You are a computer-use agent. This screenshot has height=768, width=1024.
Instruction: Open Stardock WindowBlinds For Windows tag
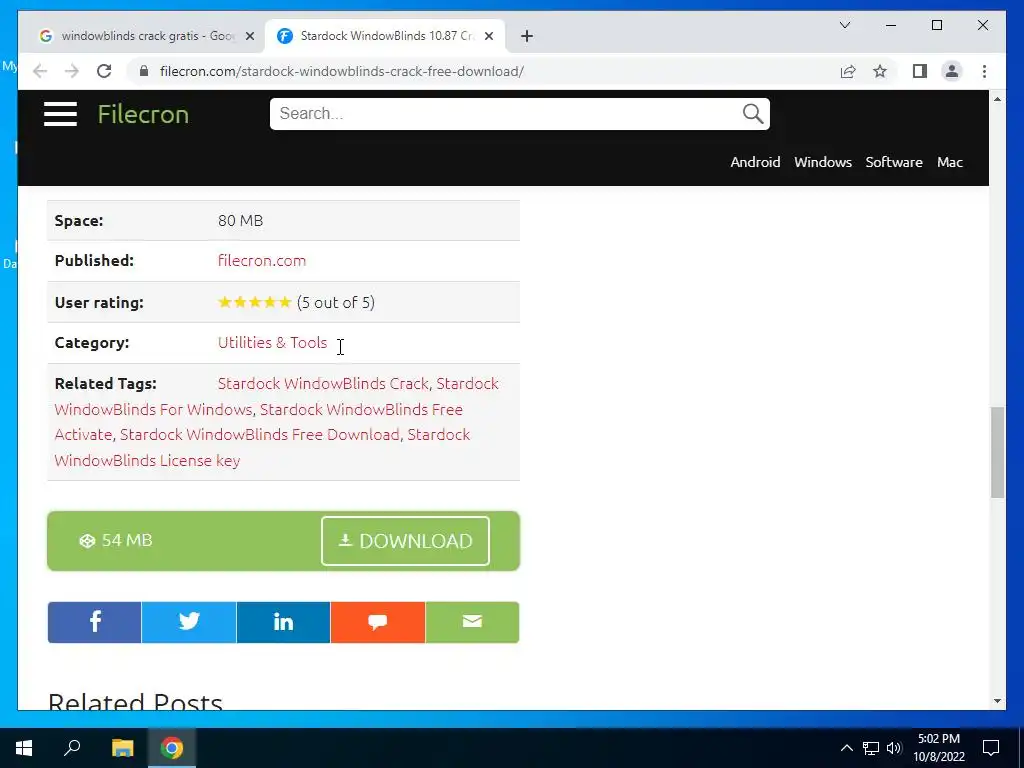coord(153,409)
